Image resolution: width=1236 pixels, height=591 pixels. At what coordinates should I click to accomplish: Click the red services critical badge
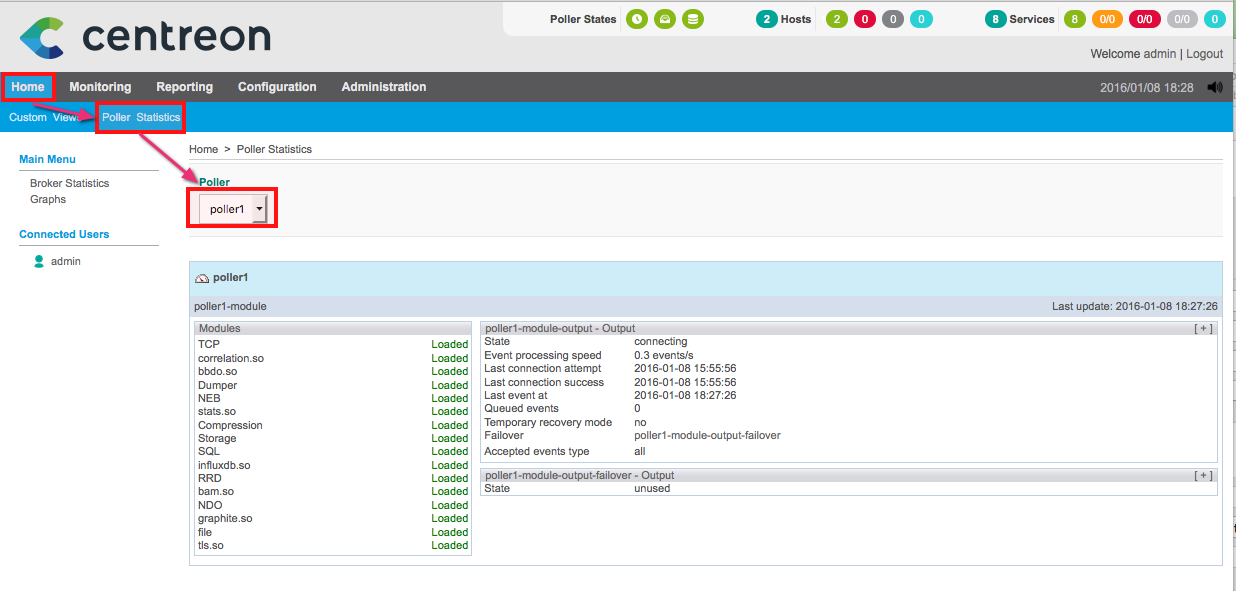[x=1145, y=19]
